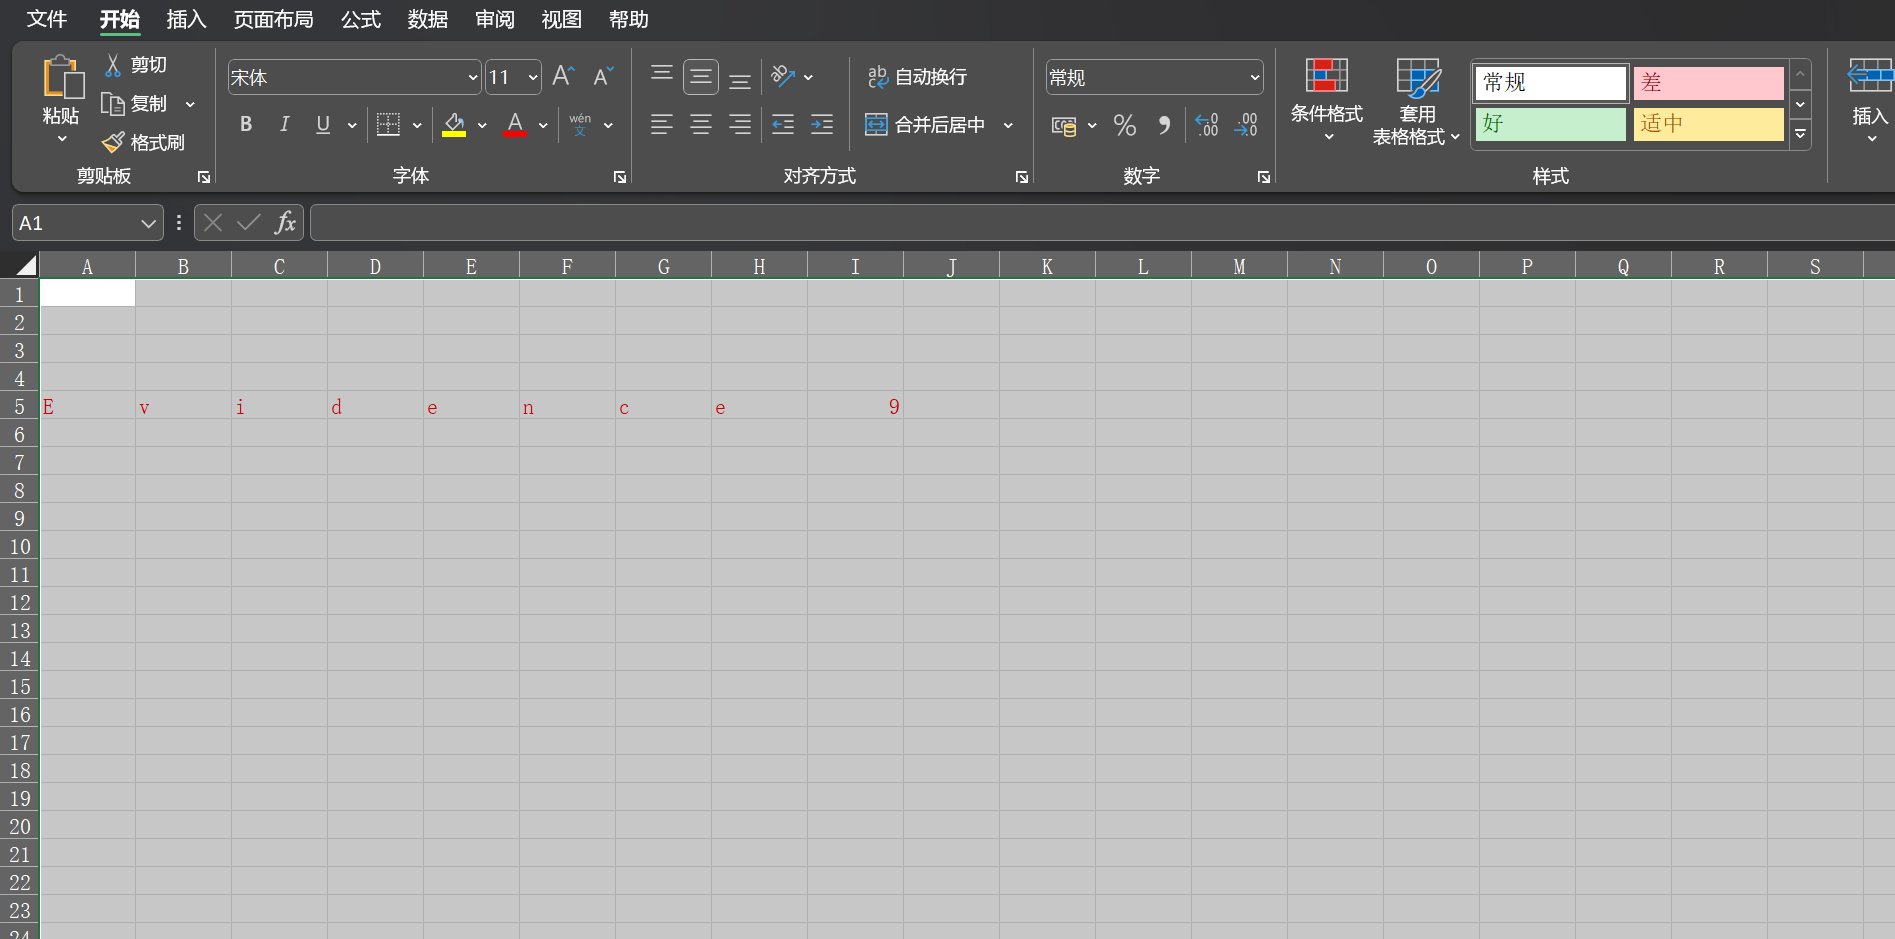Apply the Good (好) cell style
This screenshot has width=1895, height=939.
point(1551,124)
